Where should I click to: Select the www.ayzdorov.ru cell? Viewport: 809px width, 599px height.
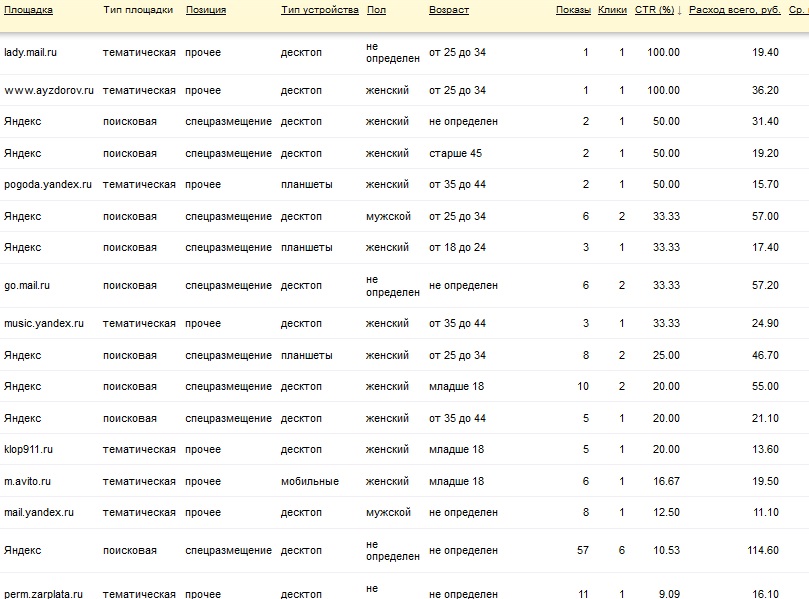coord(49,90)
